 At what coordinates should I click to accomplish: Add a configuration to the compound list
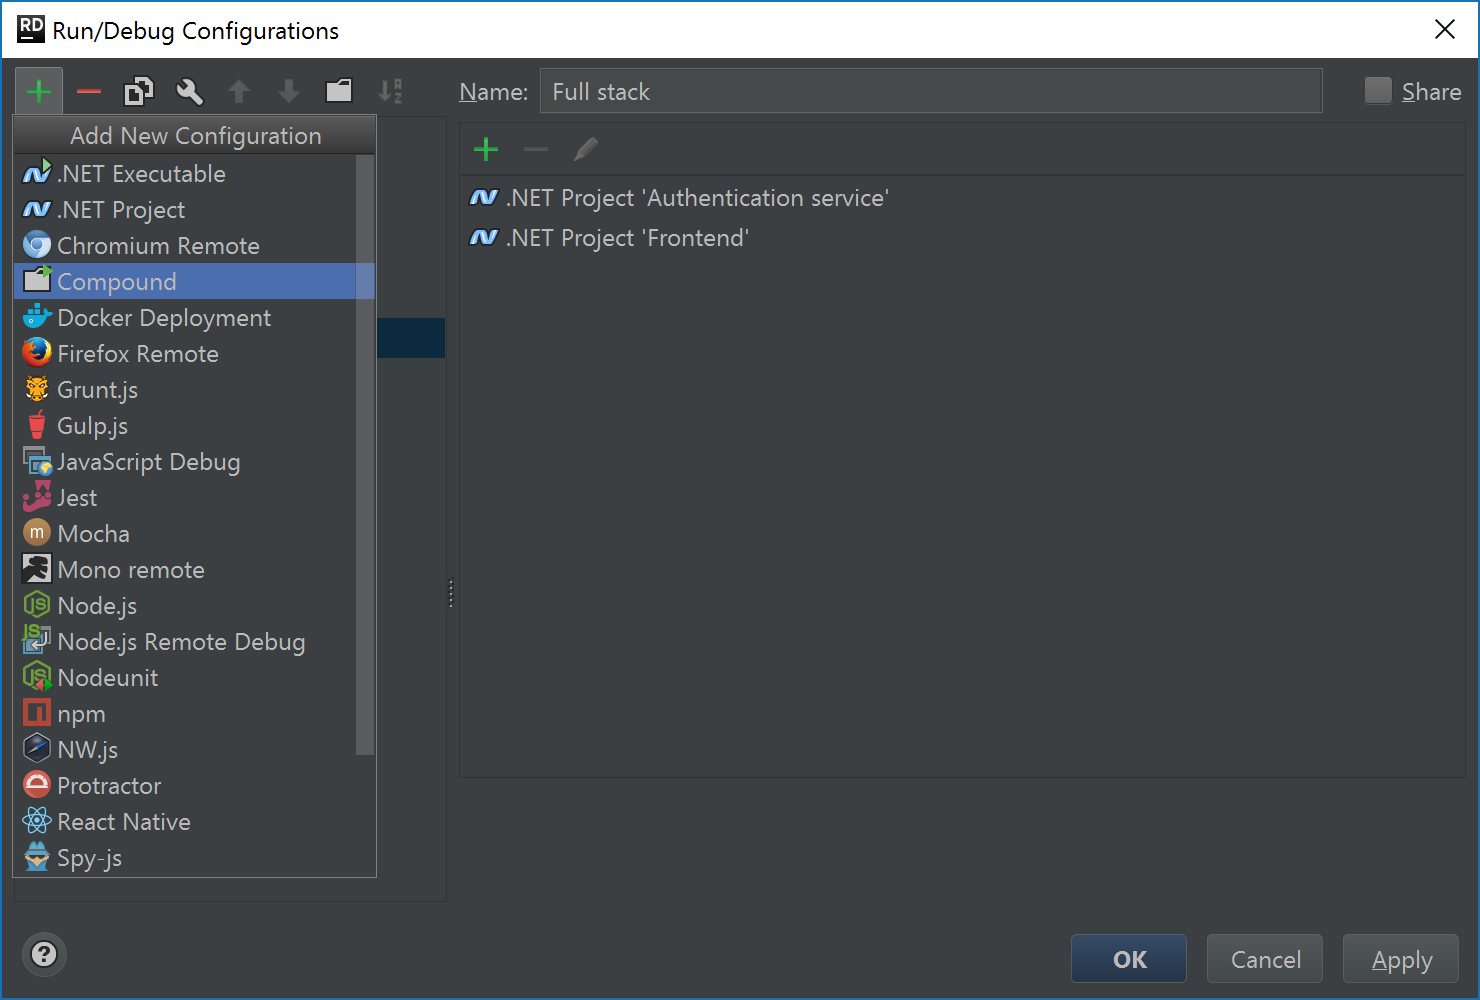pos(486,150)
